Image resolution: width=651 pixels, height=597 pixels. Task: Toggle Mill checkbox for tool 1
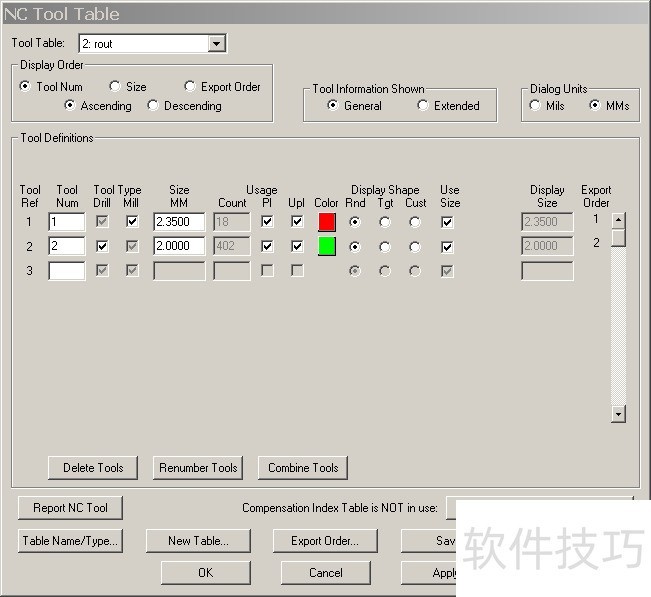pyautogui.click(x=132, y=222)
